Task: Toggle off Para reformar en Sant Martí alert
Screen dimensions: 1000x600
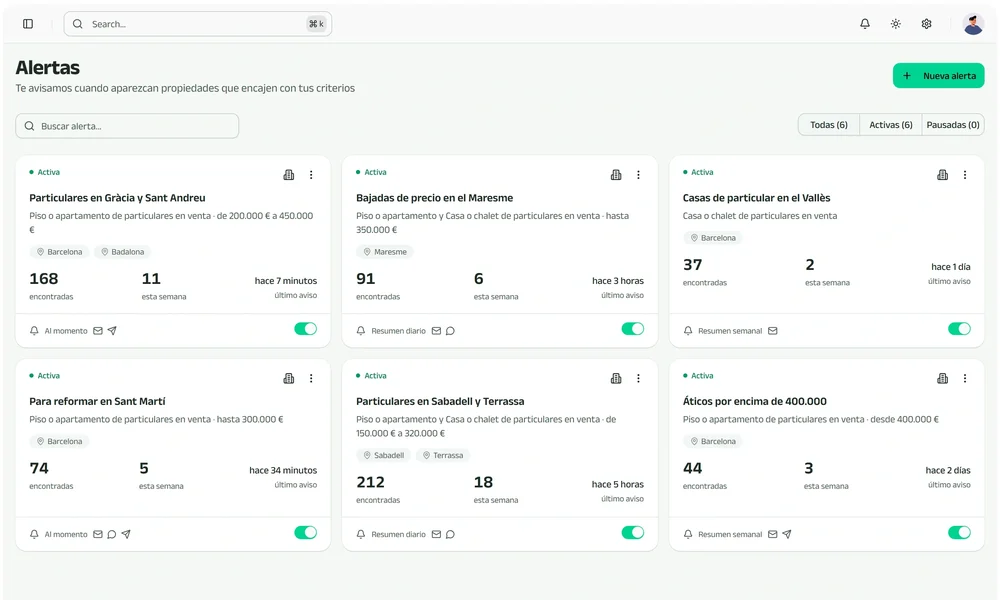Action: 305,532
